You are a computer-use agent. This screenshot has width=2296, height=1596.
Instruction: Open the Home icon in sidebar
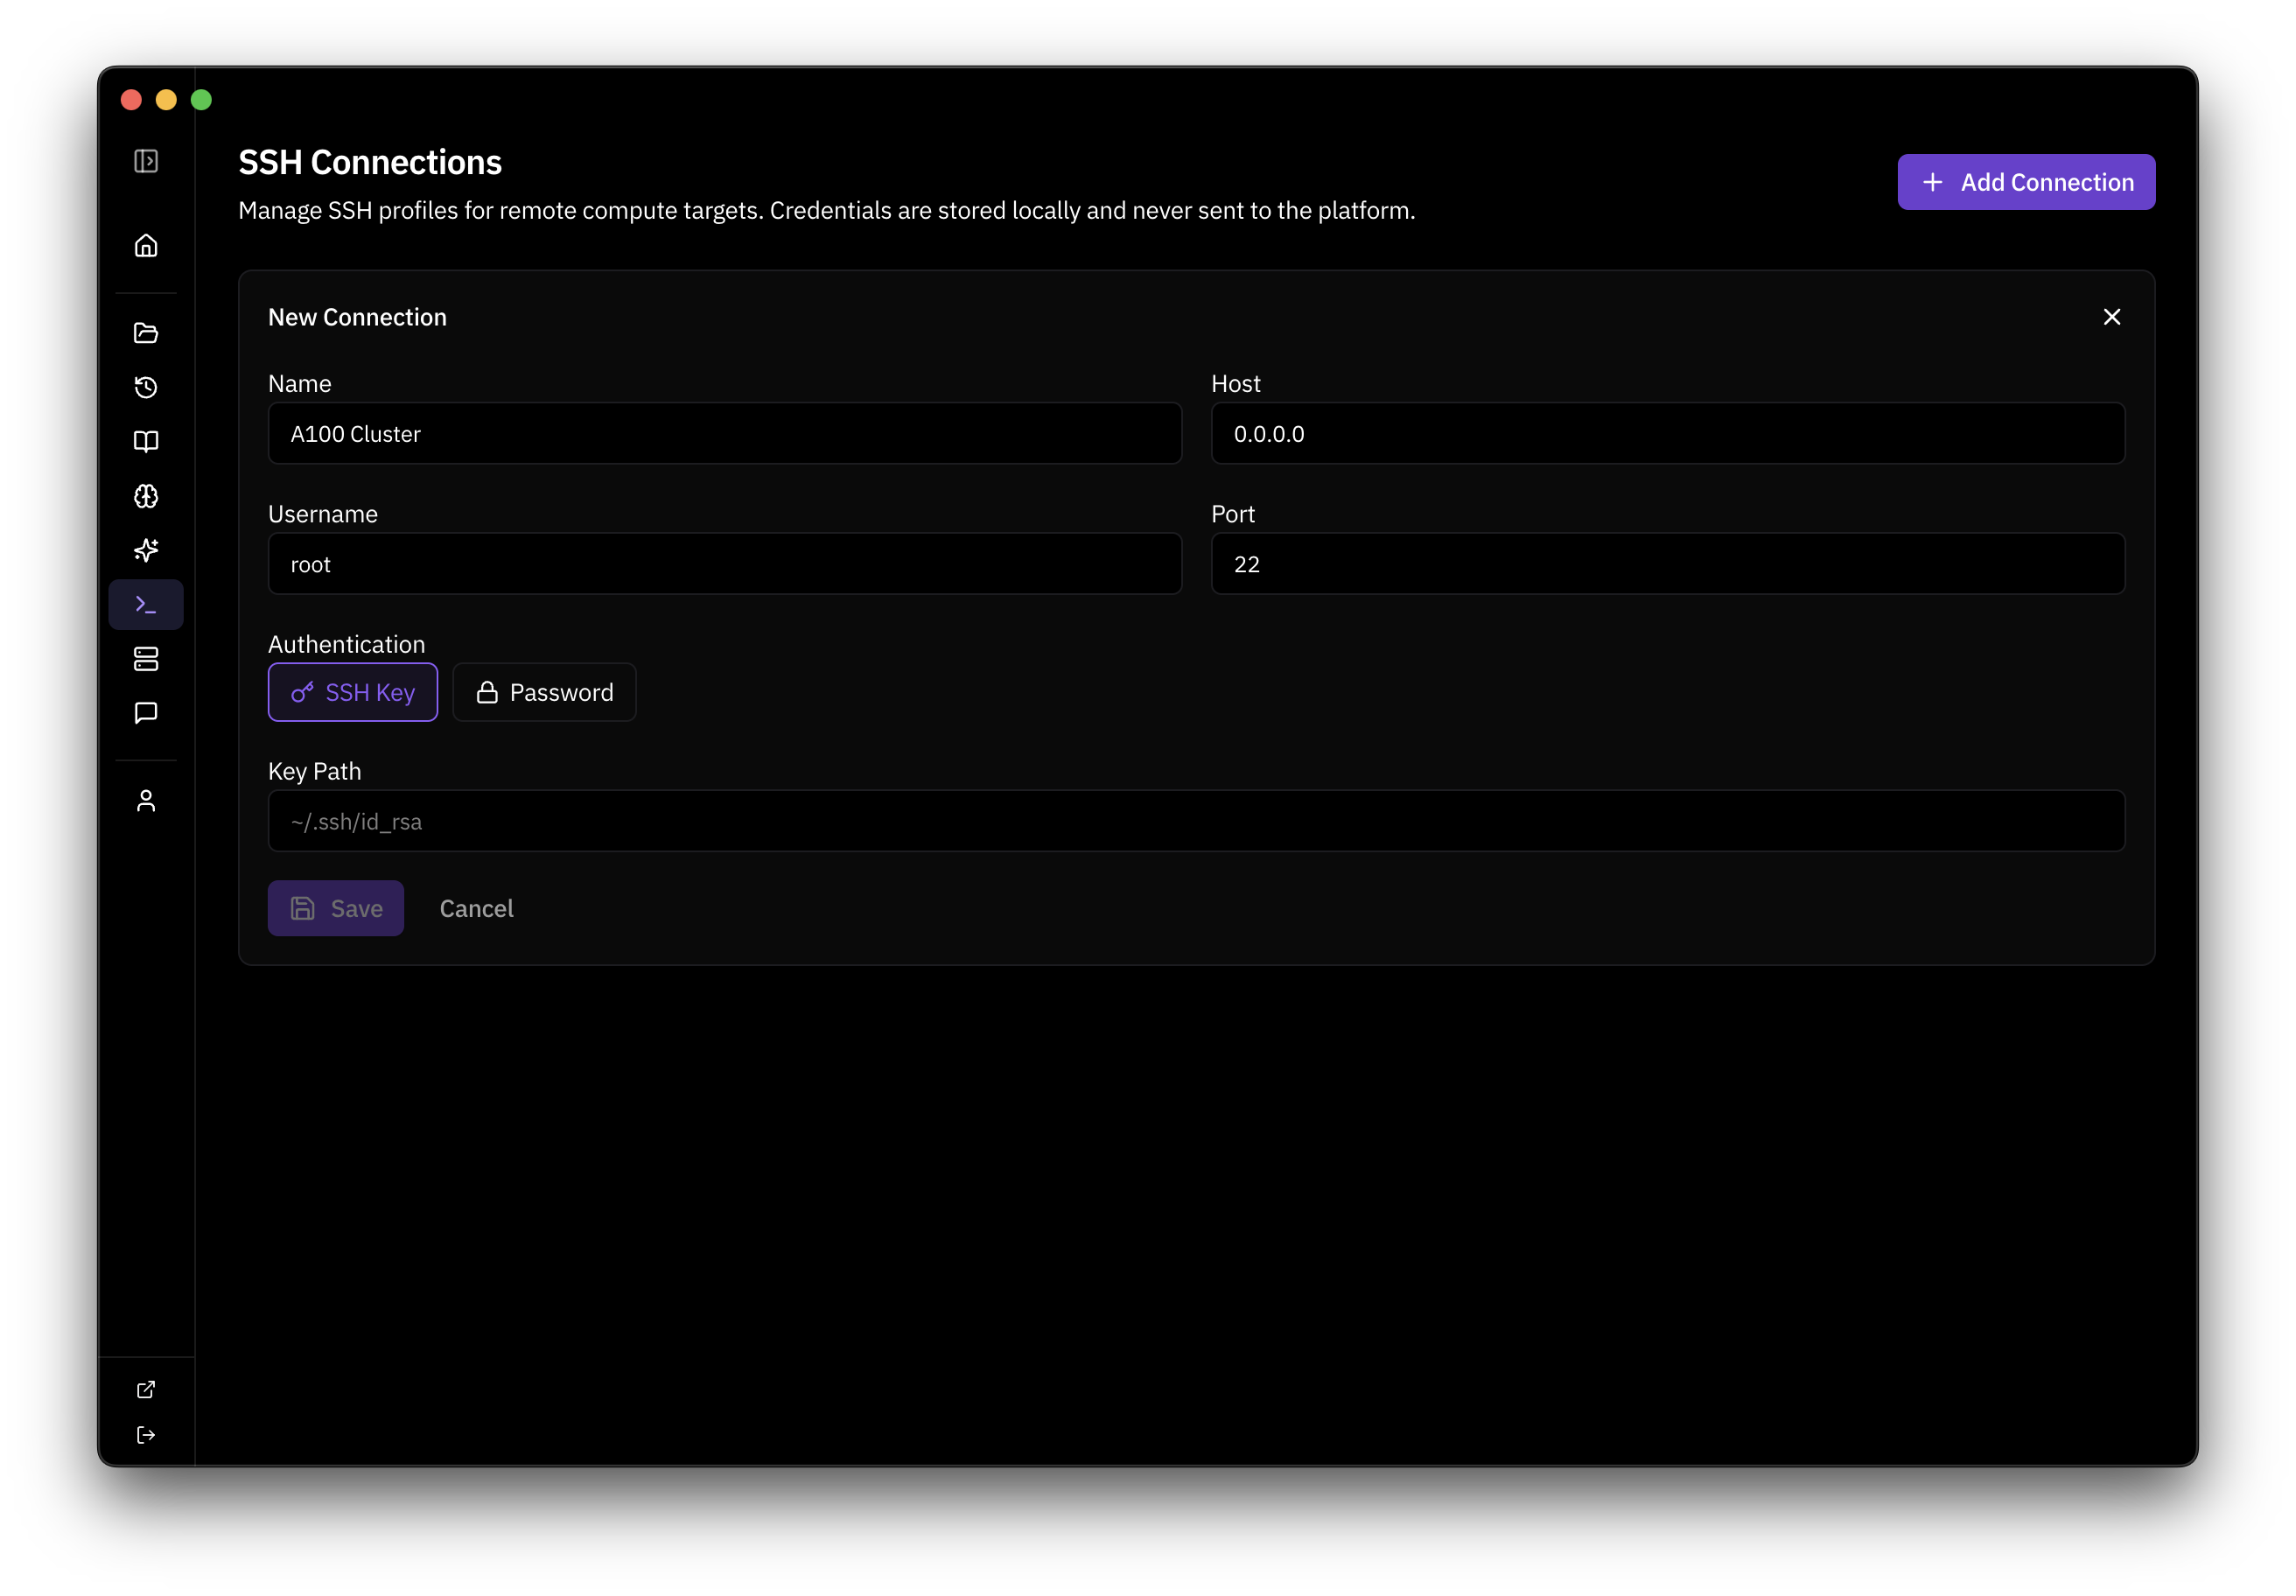pyautogui.click(x=146, y=246)
